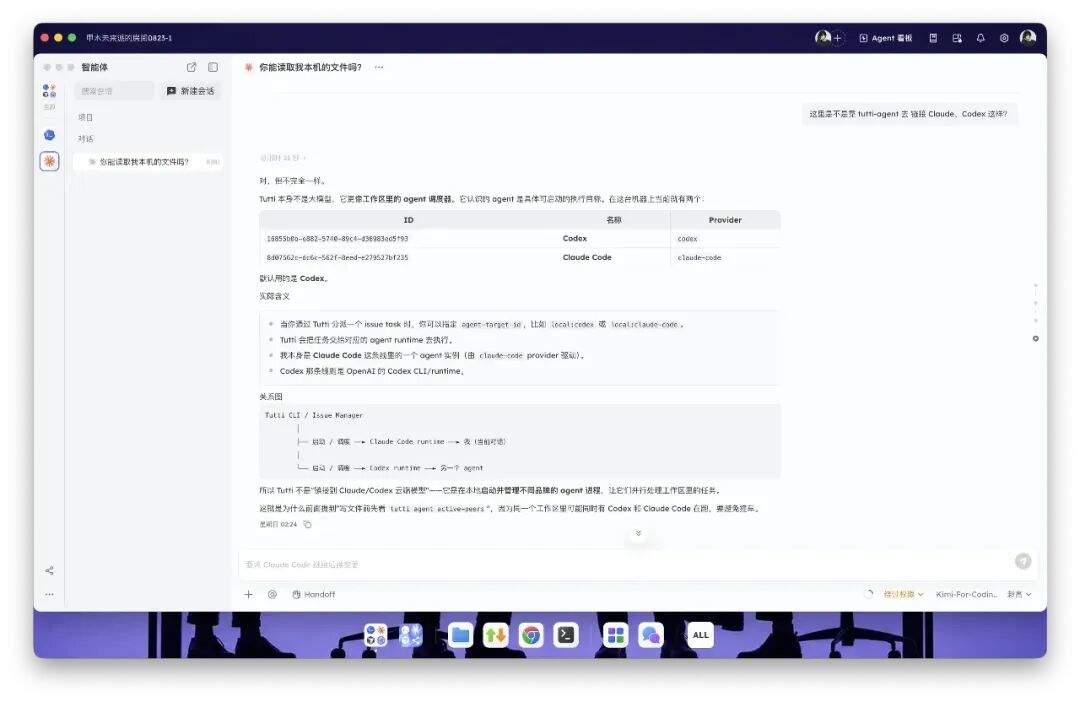This screenshot has height=702, width=1080.
Task: Click the claude-code provider cell
Action: [699, 258]
